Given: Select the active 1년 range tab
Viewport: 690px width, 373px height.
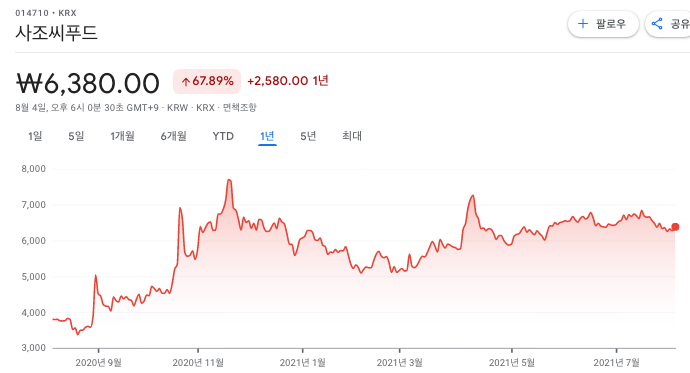Looking at the screenshot, I should pyautogui.click(x=267, y=136).
